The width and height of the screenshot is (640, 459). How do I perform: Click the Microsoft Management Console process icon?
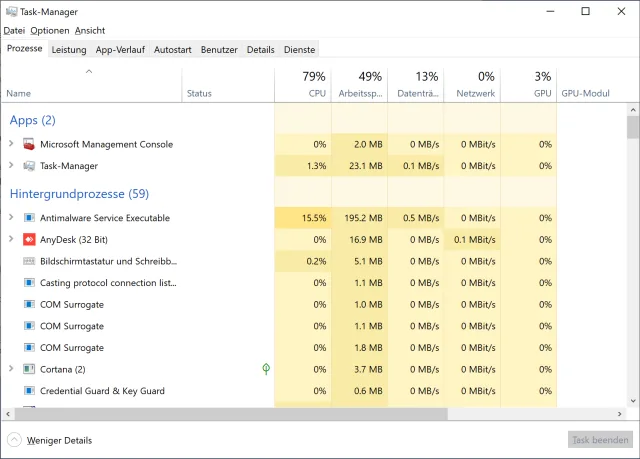[x=28, y=144]
